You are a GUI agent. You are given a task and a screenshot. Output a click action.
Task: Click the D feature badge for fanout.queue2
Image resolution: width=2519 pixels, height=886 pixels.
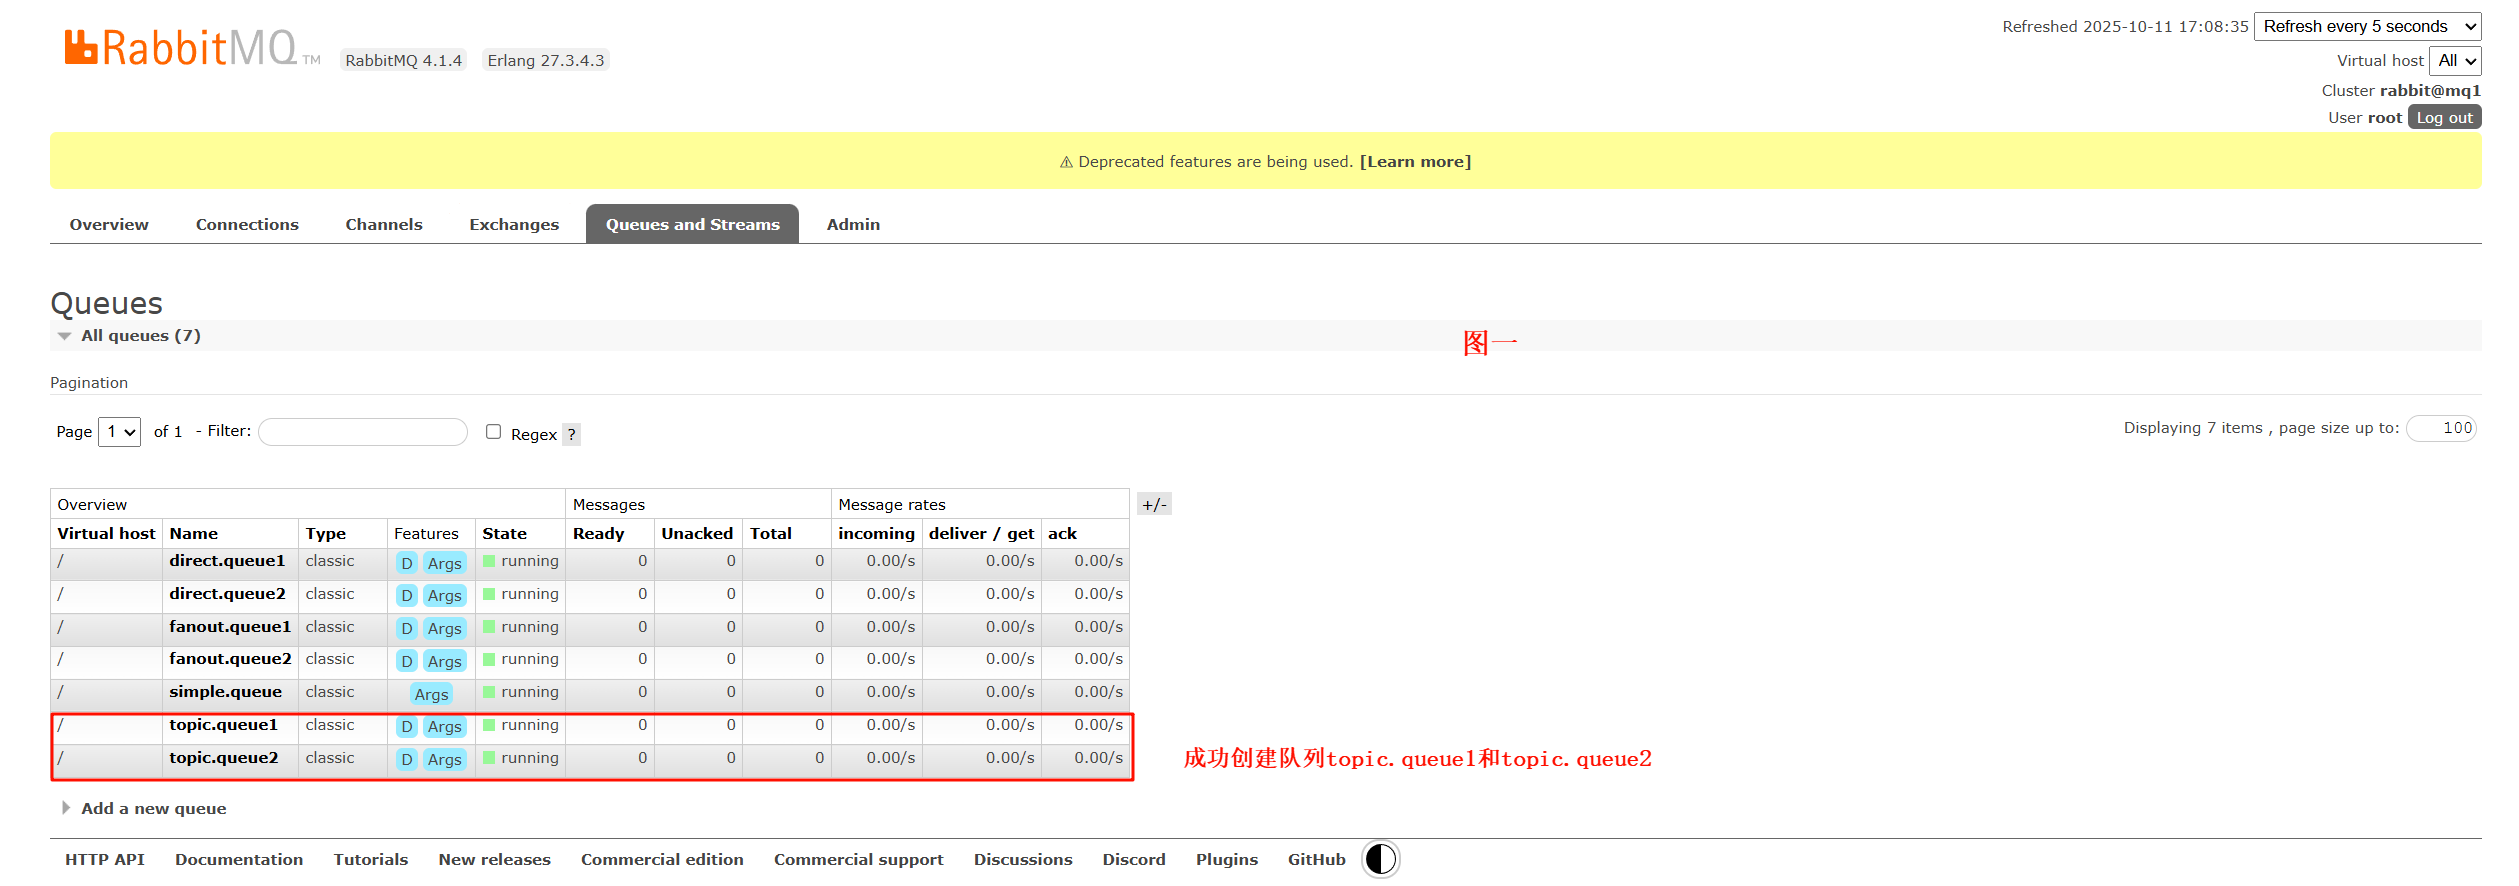407,661
